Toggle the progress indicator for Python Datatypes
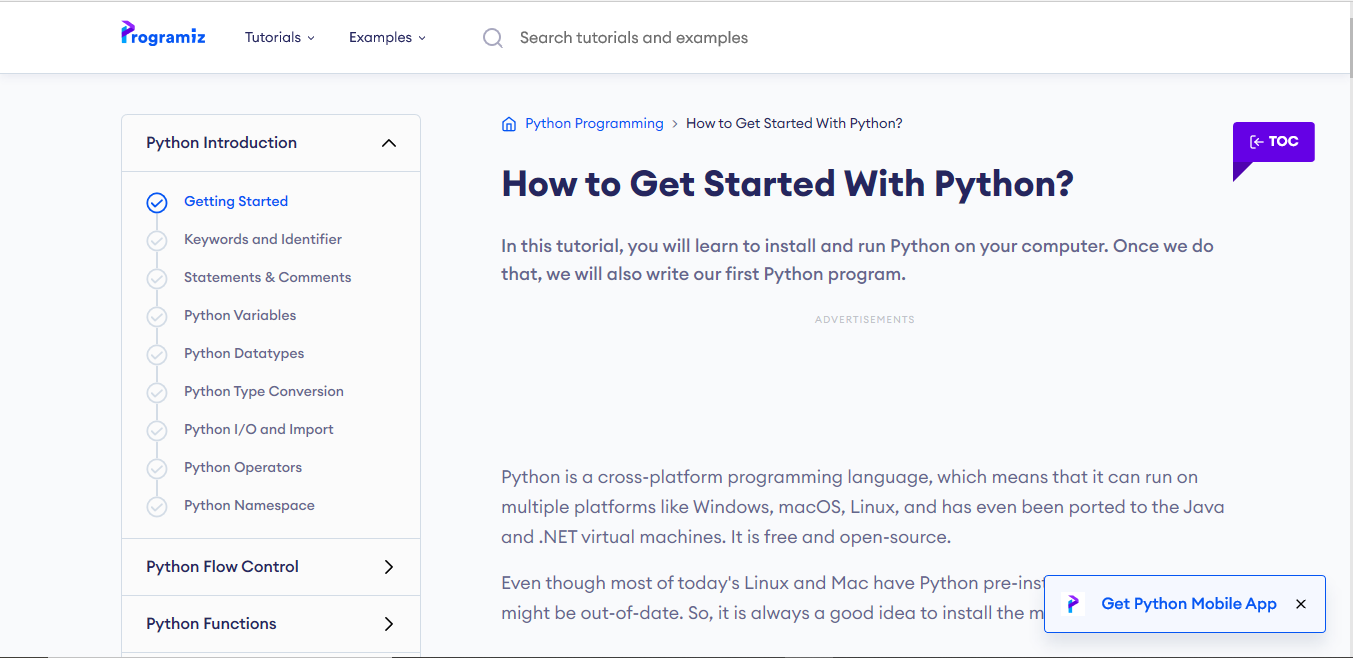Viewport: 1353px width, 658px height. [157, 354]
